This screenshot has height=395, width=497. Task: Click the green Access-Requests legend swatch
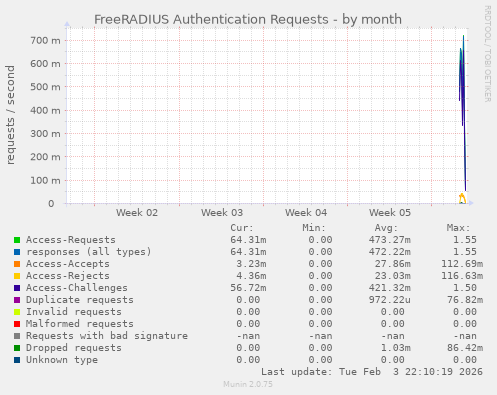pyautogui.click(x=17, y=240)
